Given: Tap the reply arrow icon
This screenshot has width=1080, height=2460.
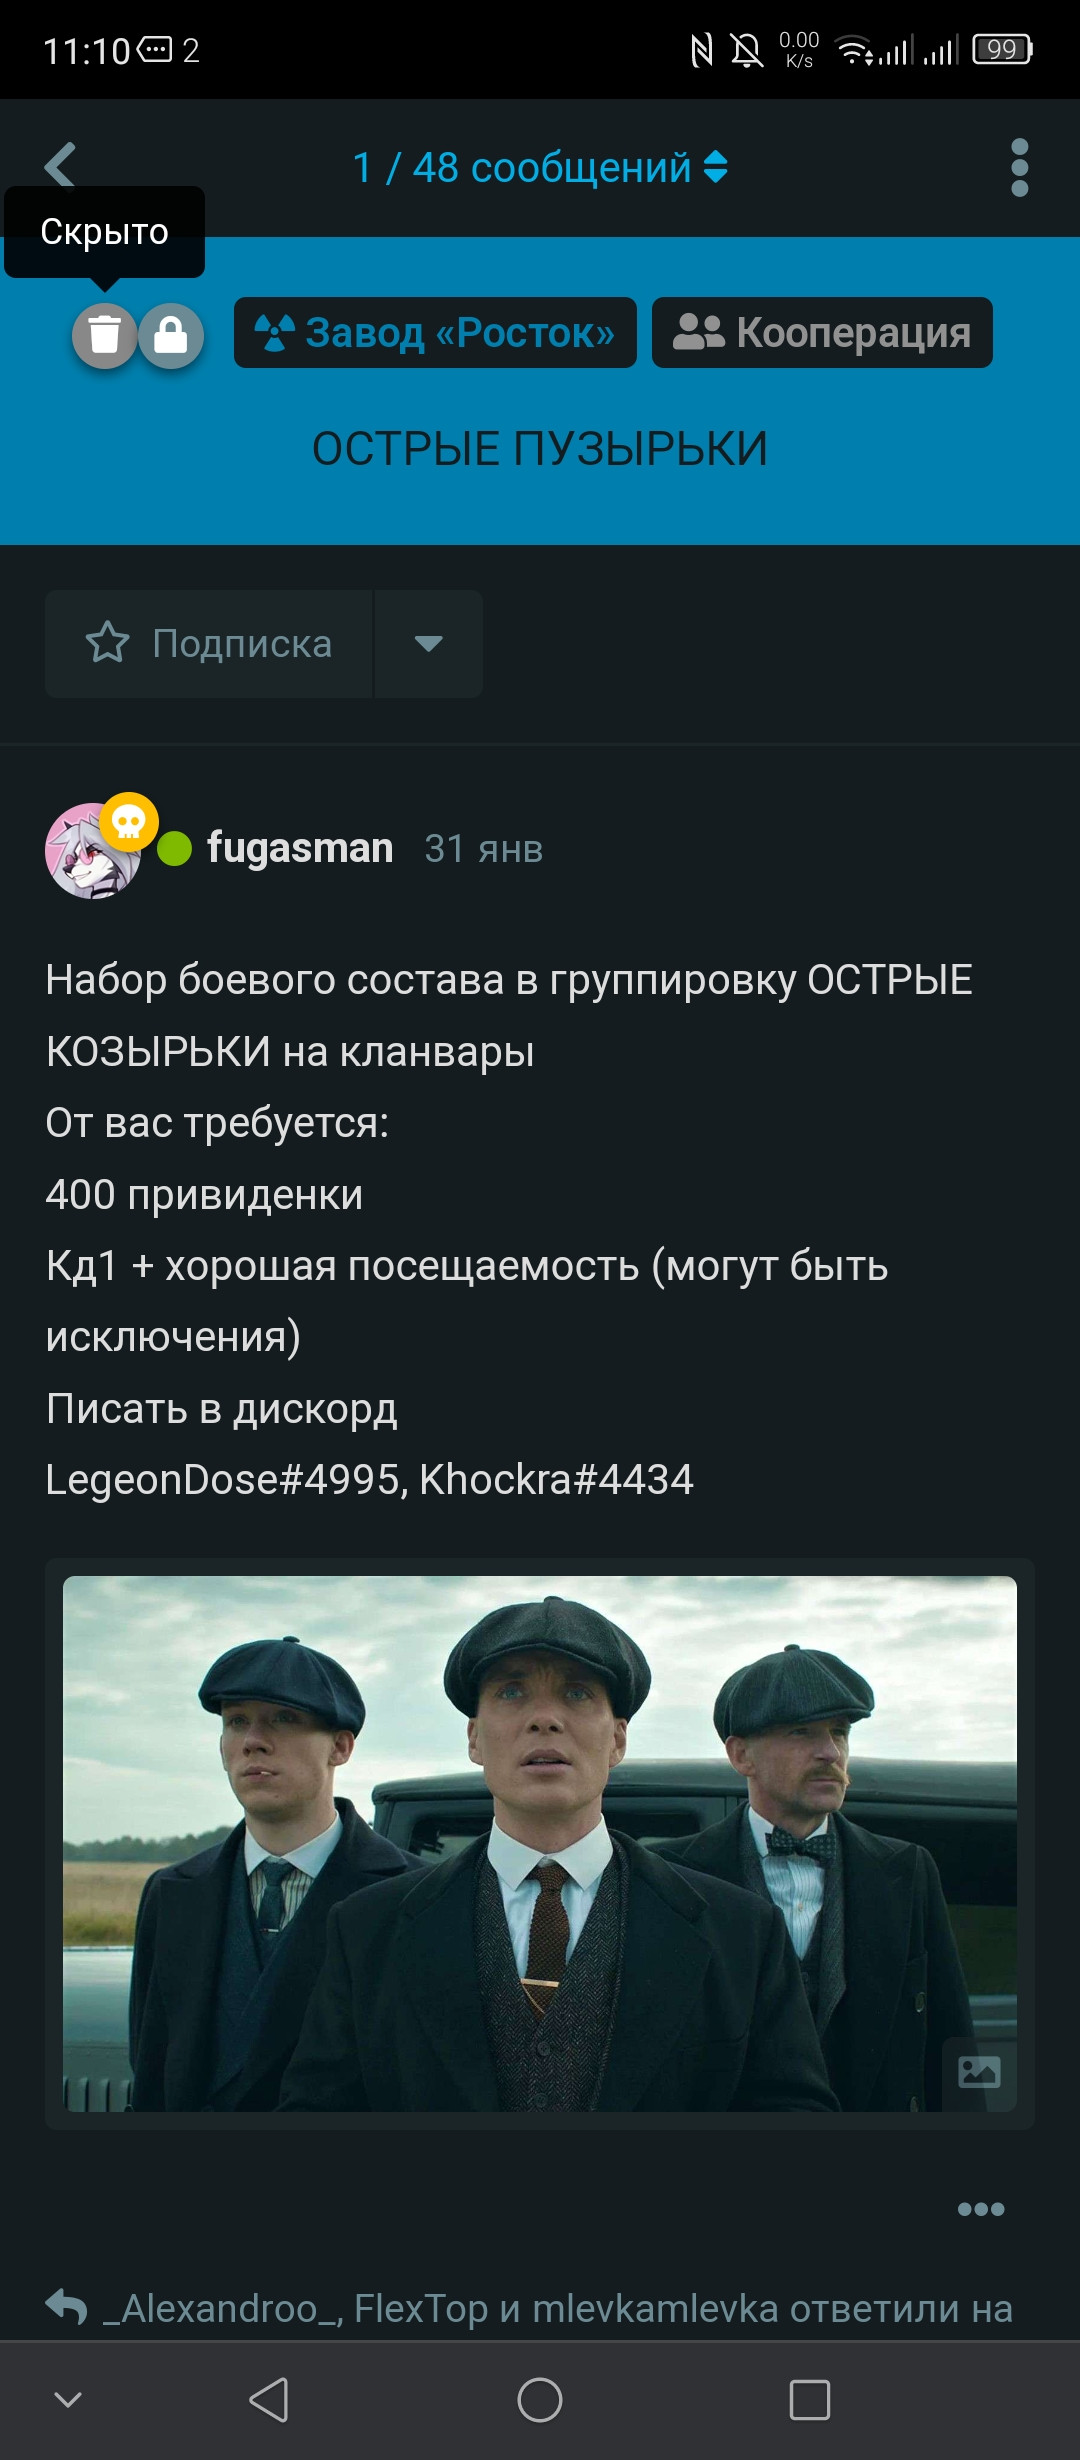Looking at the screenshot, I should [x=67, y=2307].
